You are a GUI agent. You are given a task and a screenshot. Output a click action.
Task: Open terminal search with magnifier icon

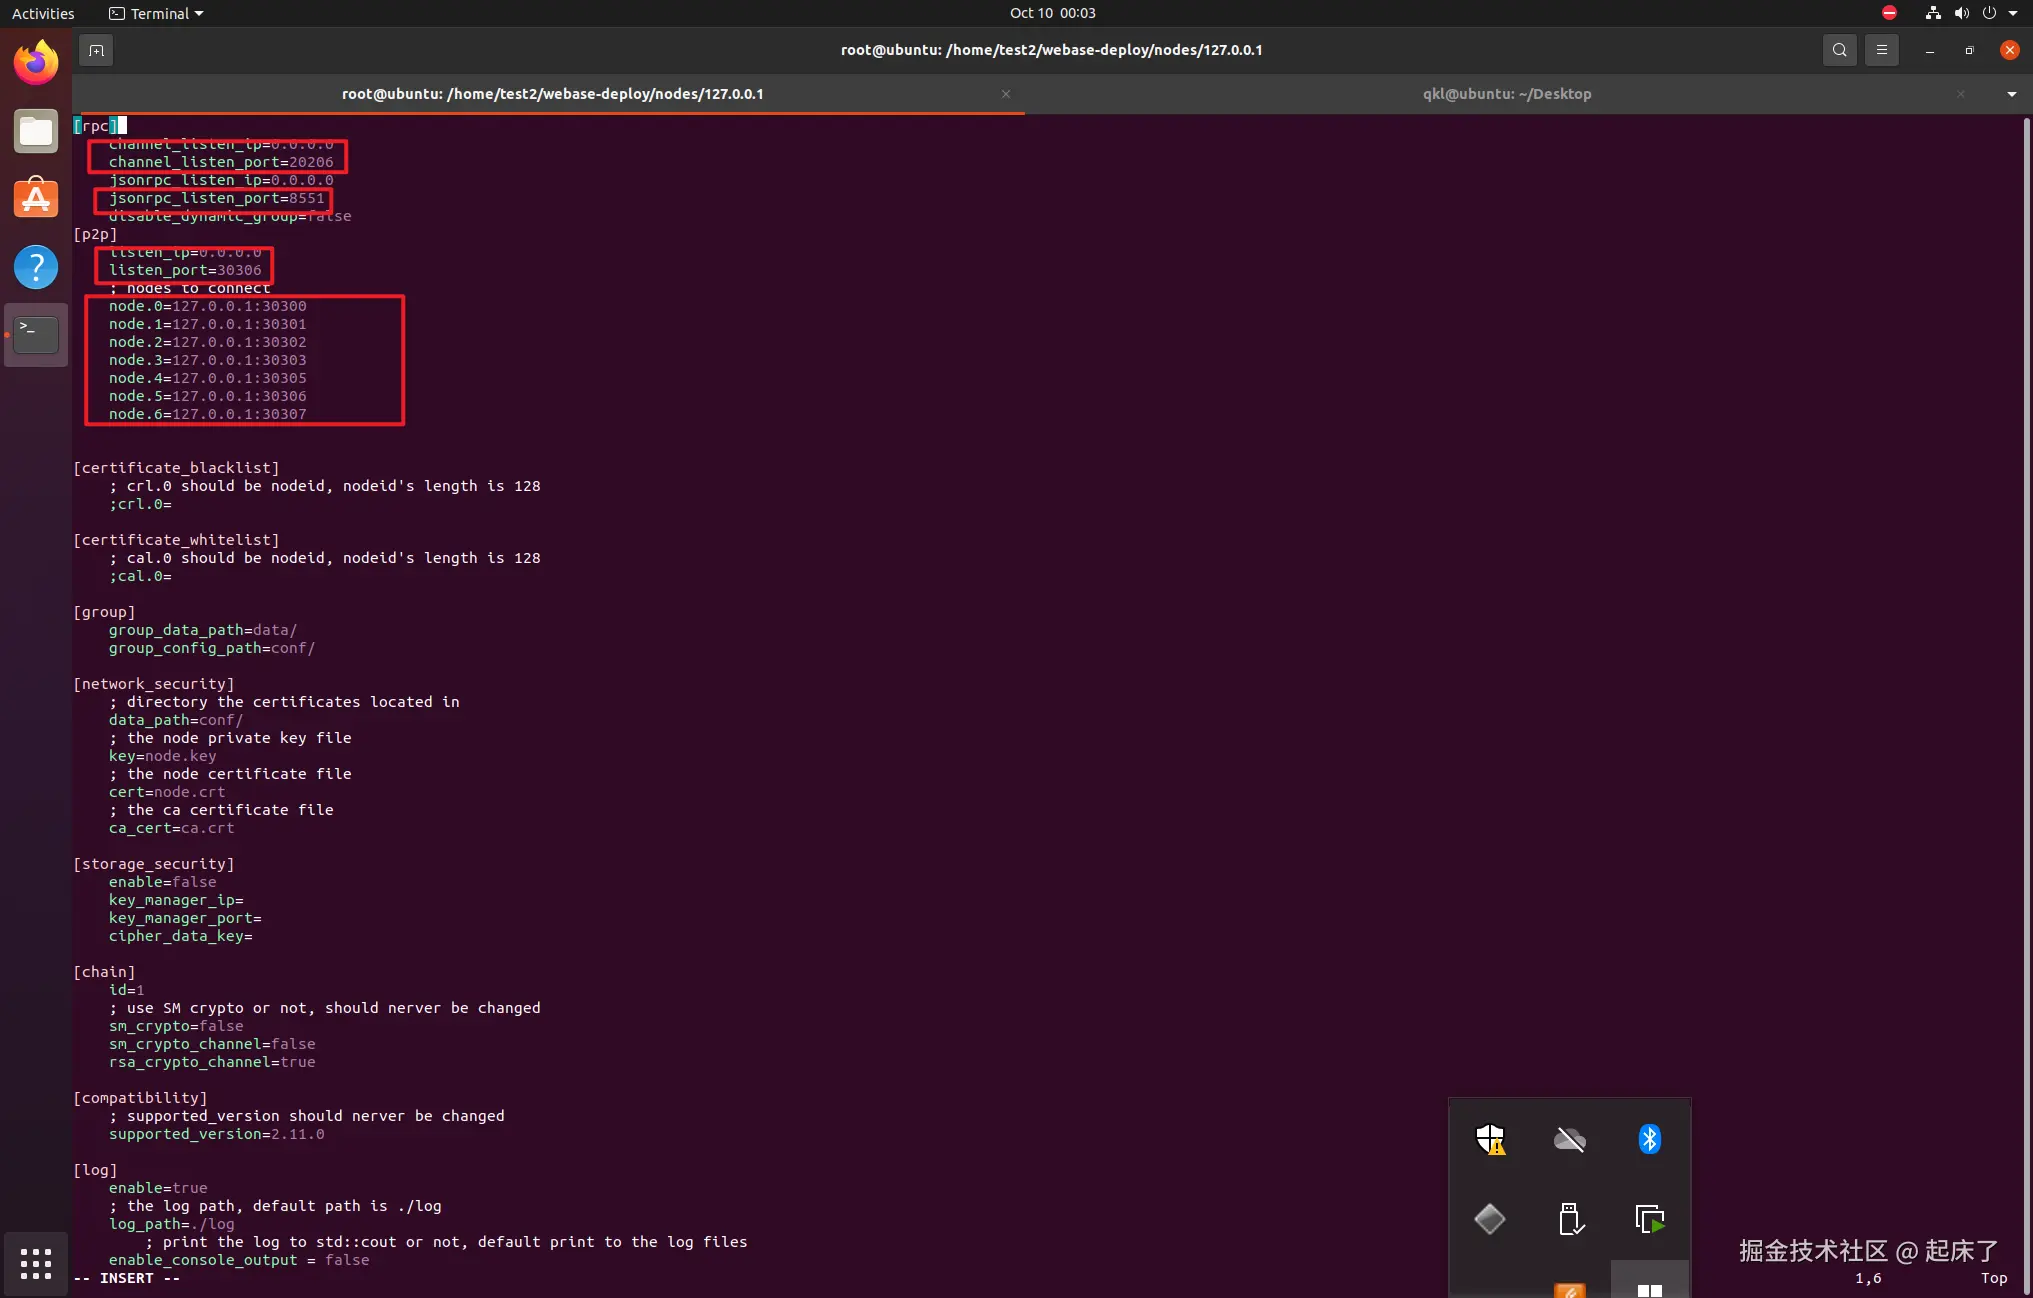click(x=1839, y=50)
